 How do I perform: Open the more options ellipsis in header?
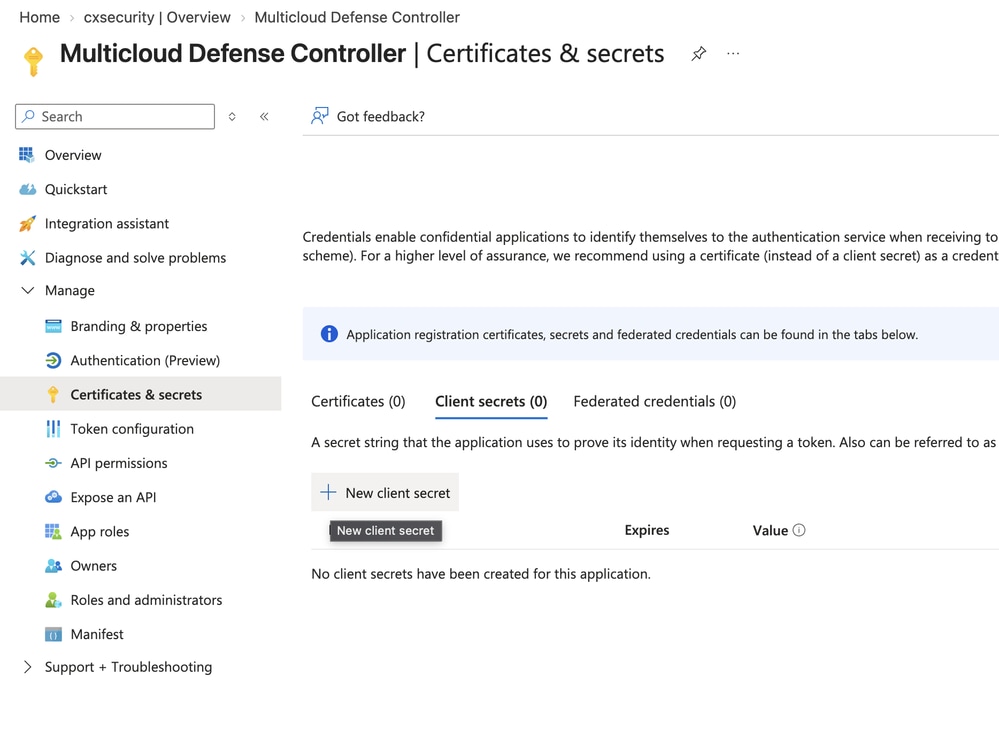733,54
